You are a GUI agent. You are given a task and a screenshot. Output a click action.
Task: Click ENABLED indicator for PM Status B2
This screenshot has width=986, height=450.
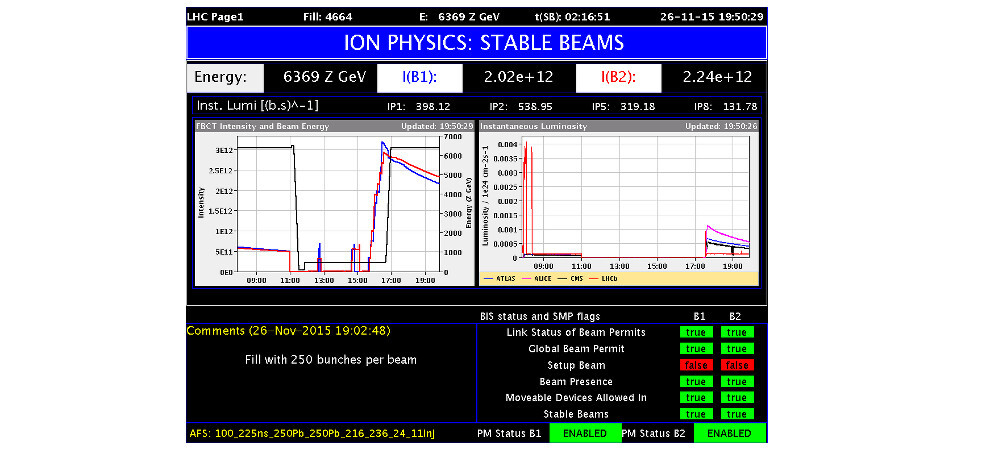(x=729, y=434)
